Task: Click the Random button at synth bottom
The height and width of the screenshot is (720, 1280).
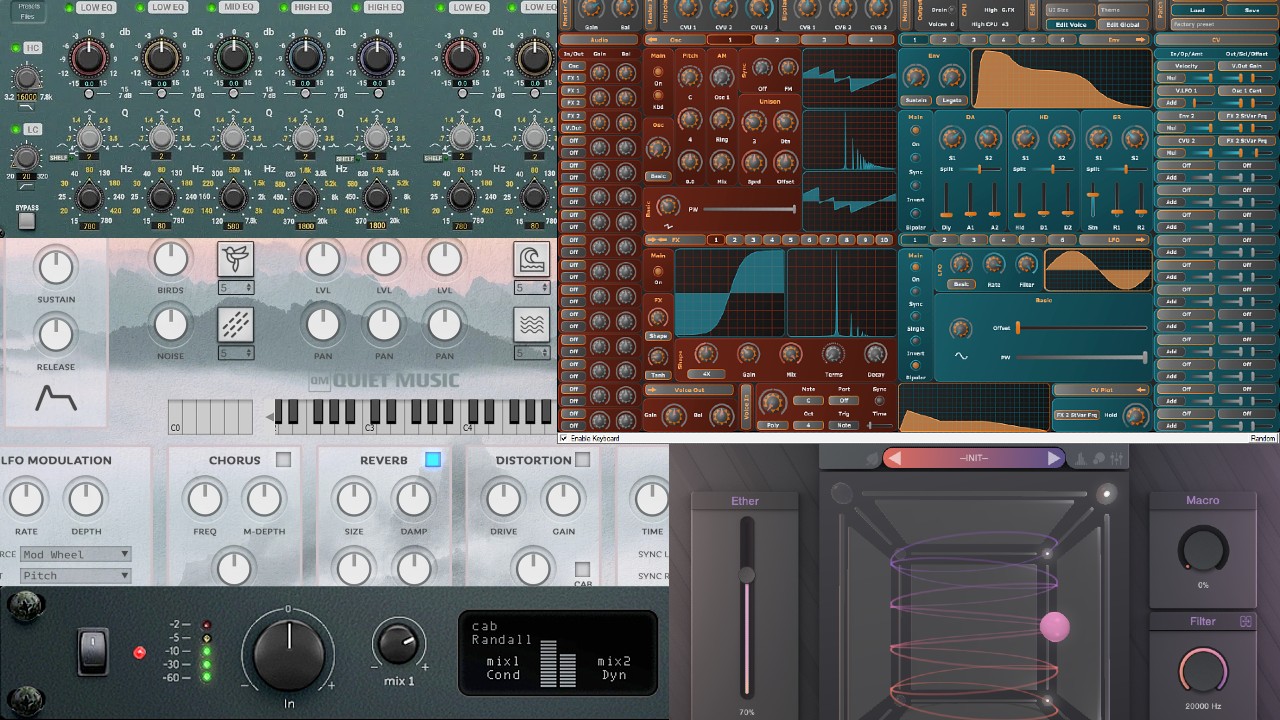Action: [x=1263, y=438]
